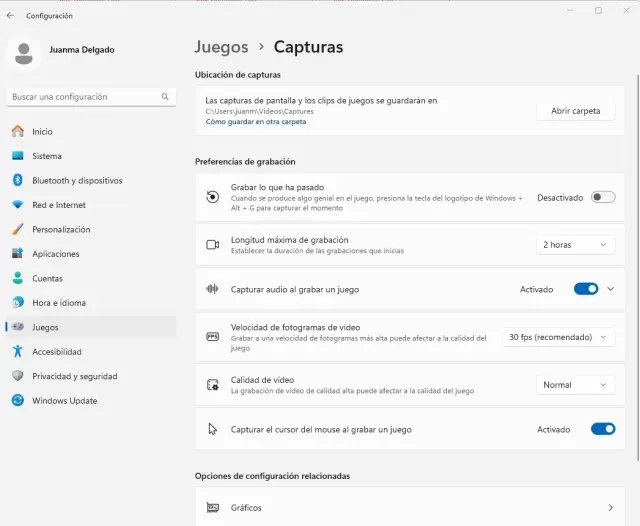Click the Personalización paintbrush icon
This screenshot has height=526, width=640.
click(x=17, y=229)
